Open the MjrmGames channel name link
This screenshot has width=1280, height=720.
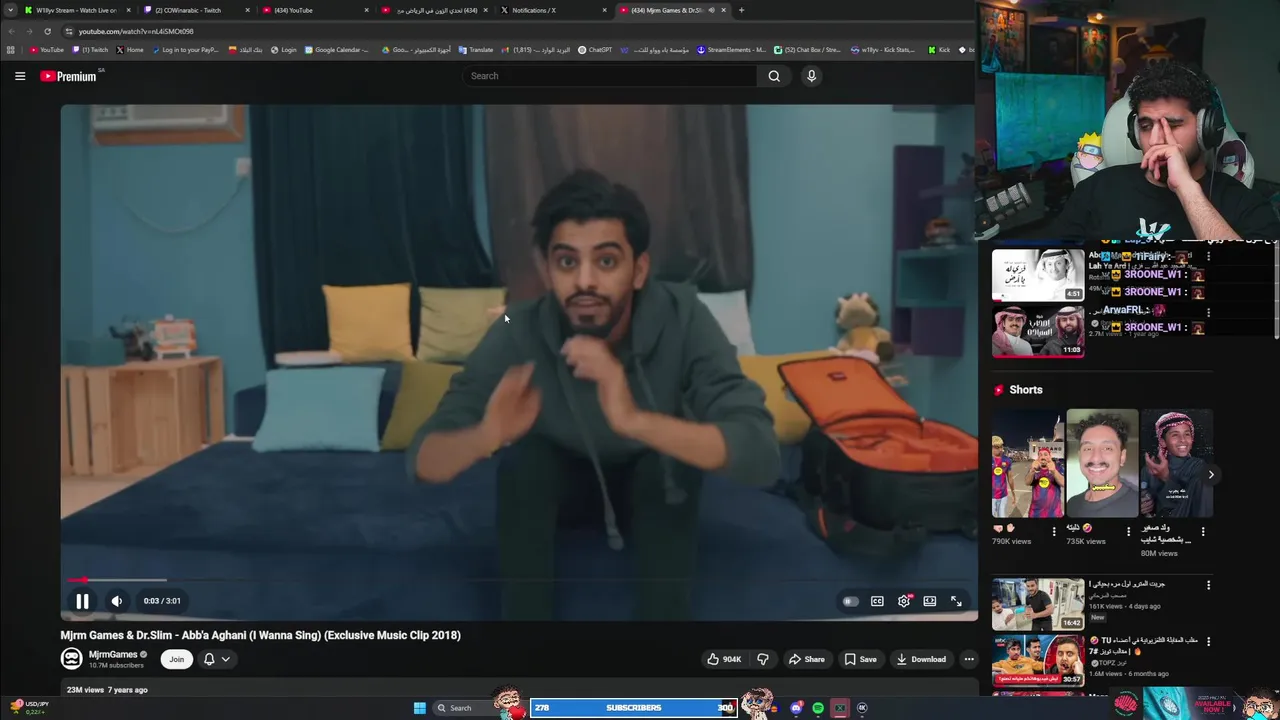[113, 655]
